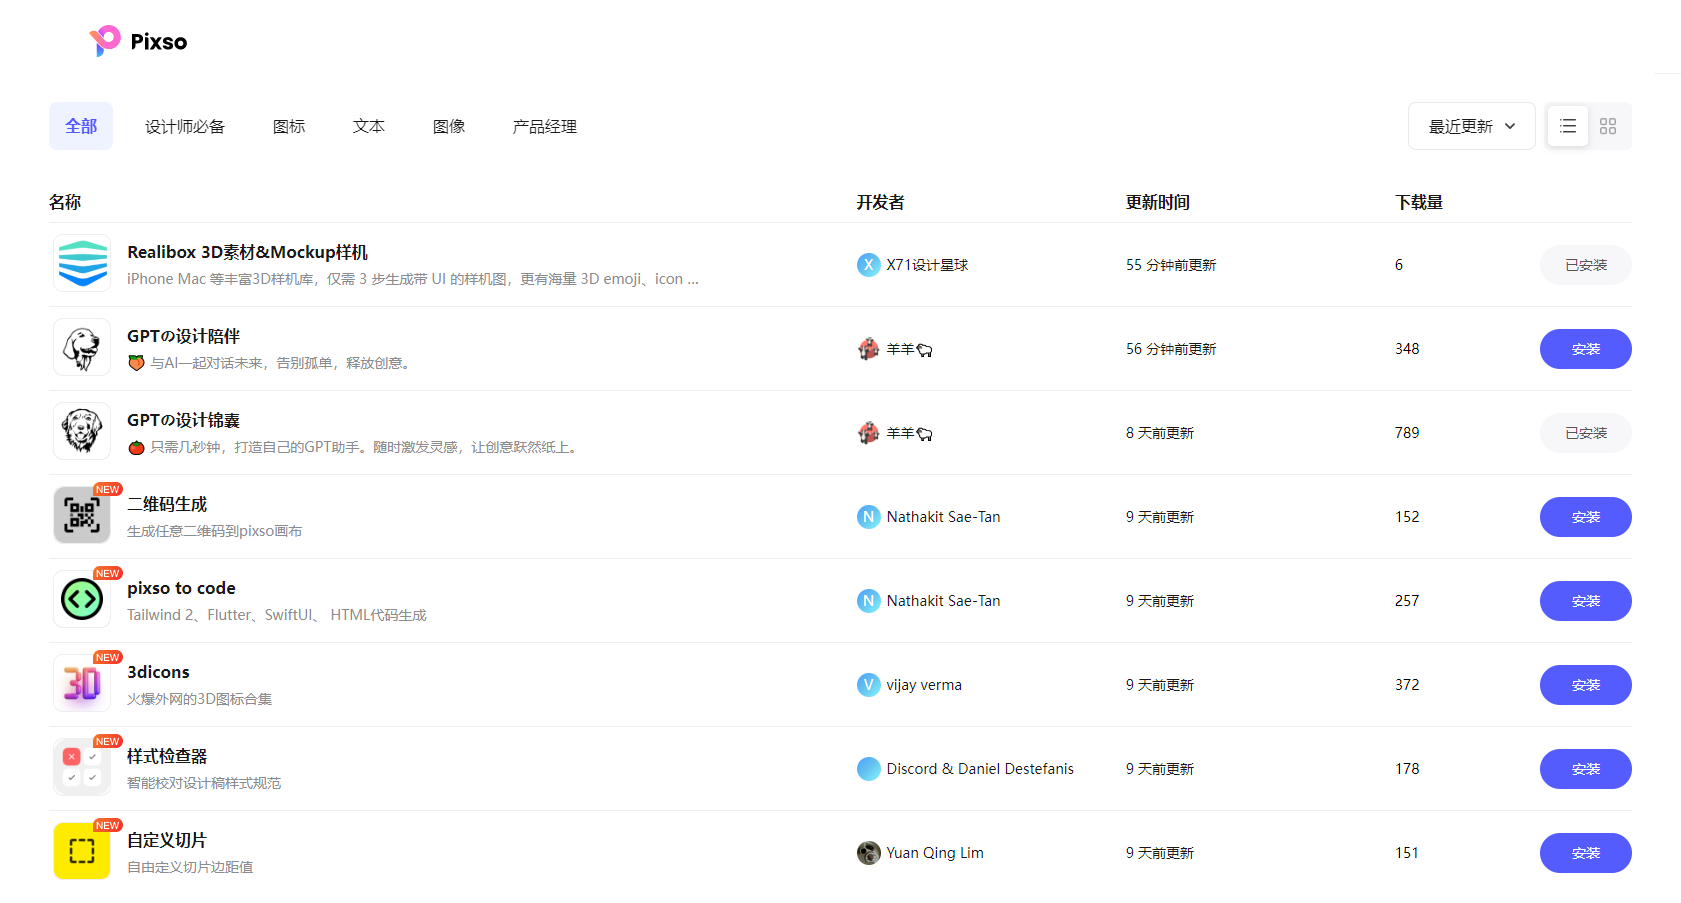Click Nathakit avatar in pixso to code row
Viewport: 1681px width, 903px height.
tap(869, 601)
